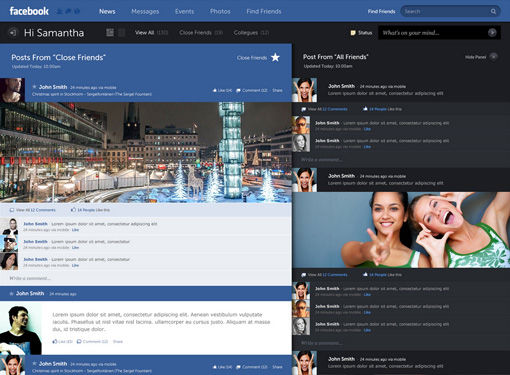Open the Messages tab in the top navigation
The image size is (510, 375).
coord(145,11)
